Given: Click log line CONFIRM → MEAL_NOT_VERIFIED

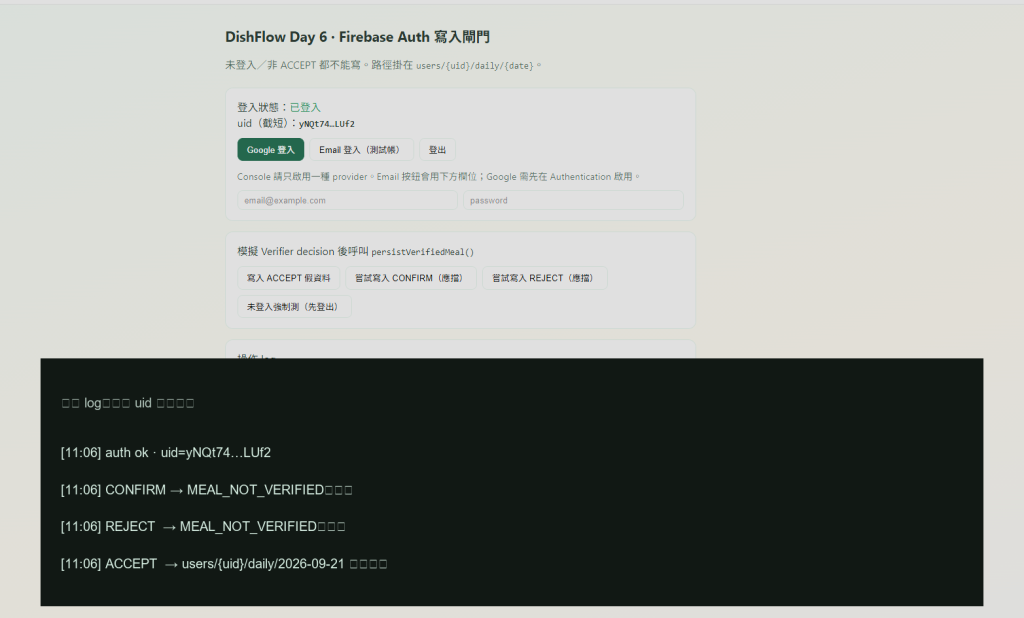Looking at the screenshot, I should pyautogui.click(x=206, y=490).
